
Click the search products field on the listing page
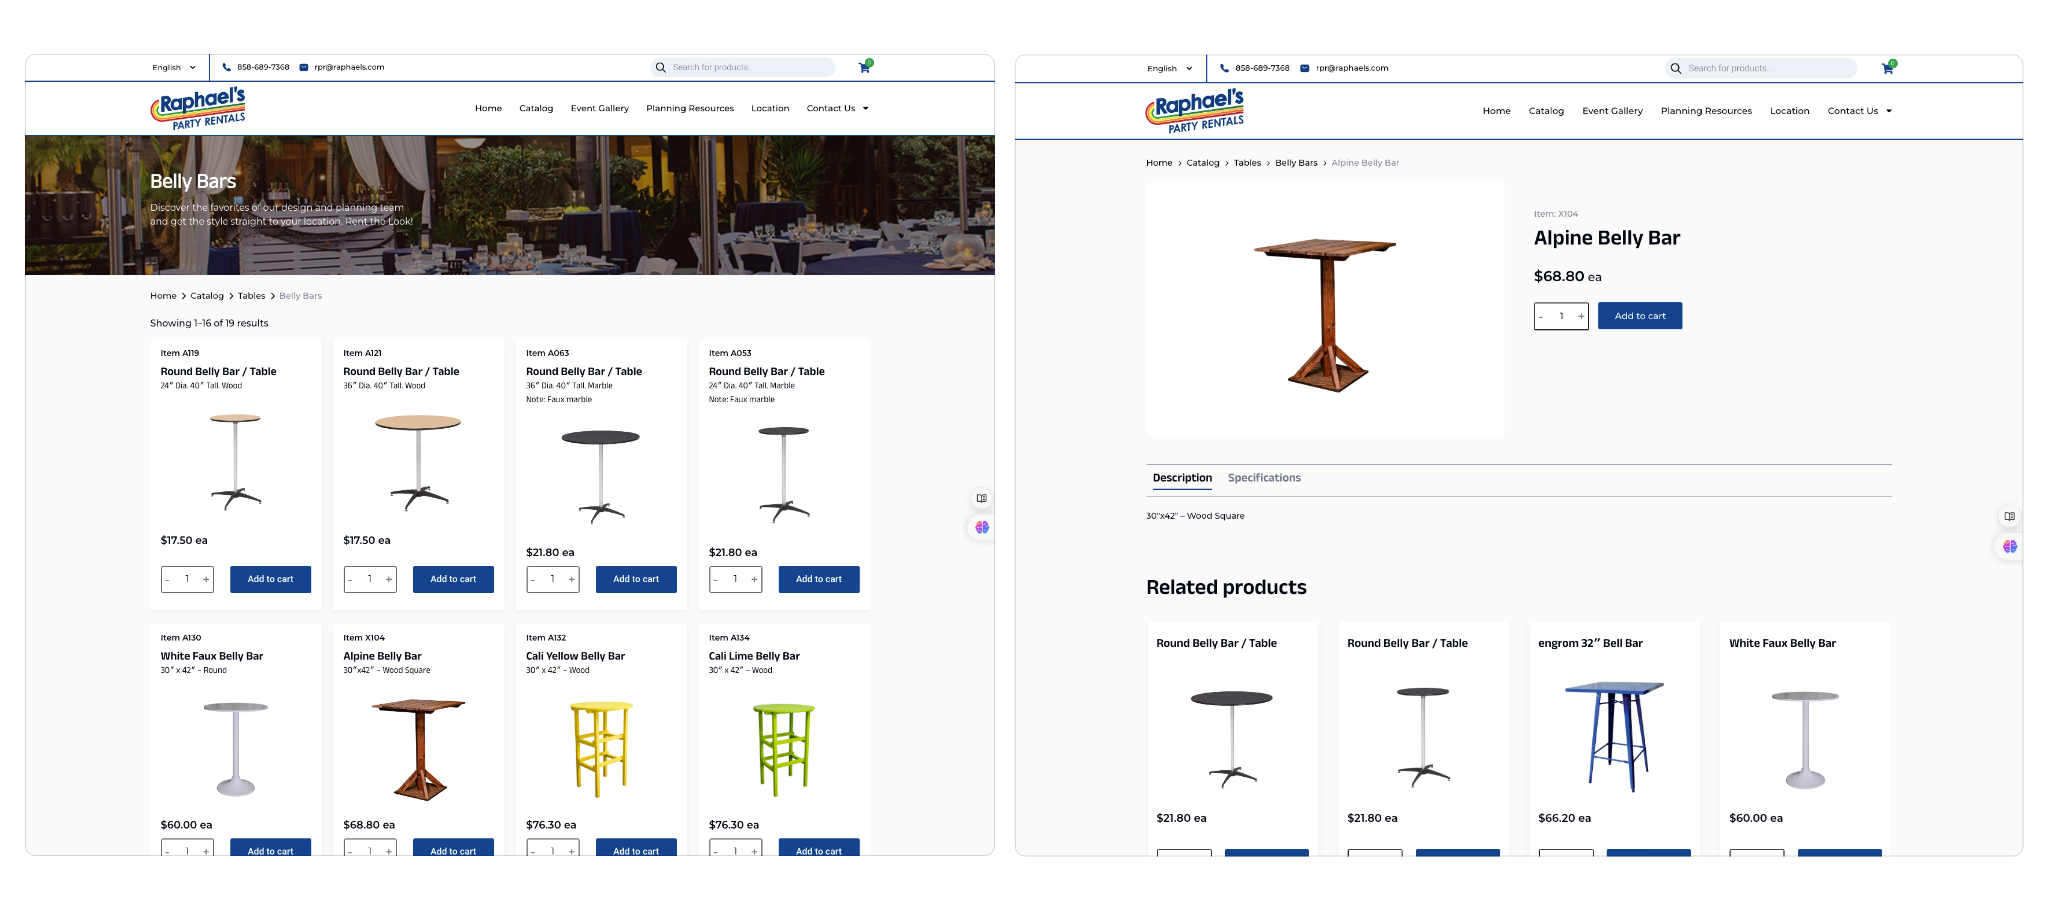tap(750, 68)
